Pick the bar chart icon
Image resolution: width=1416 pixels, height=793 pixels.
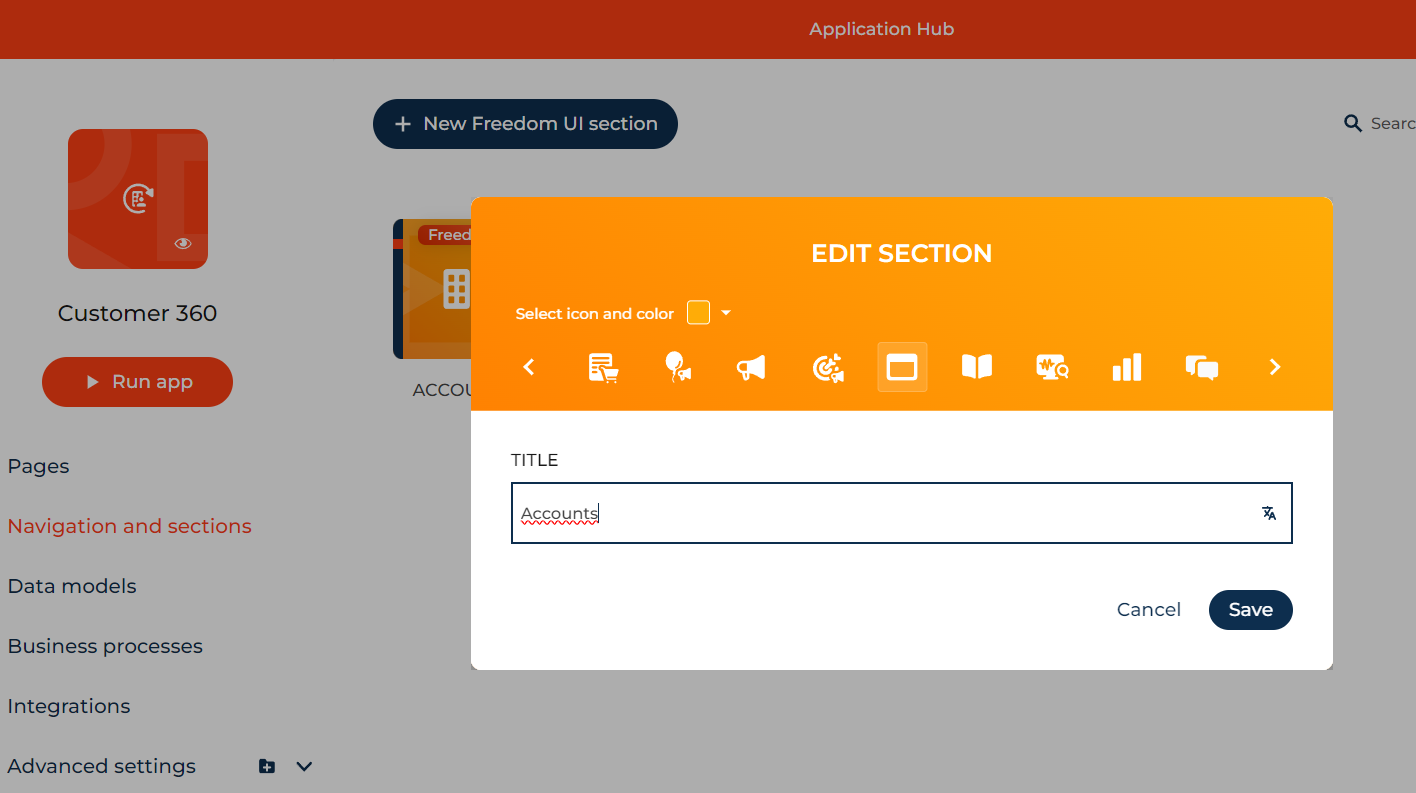point(1127,367)
